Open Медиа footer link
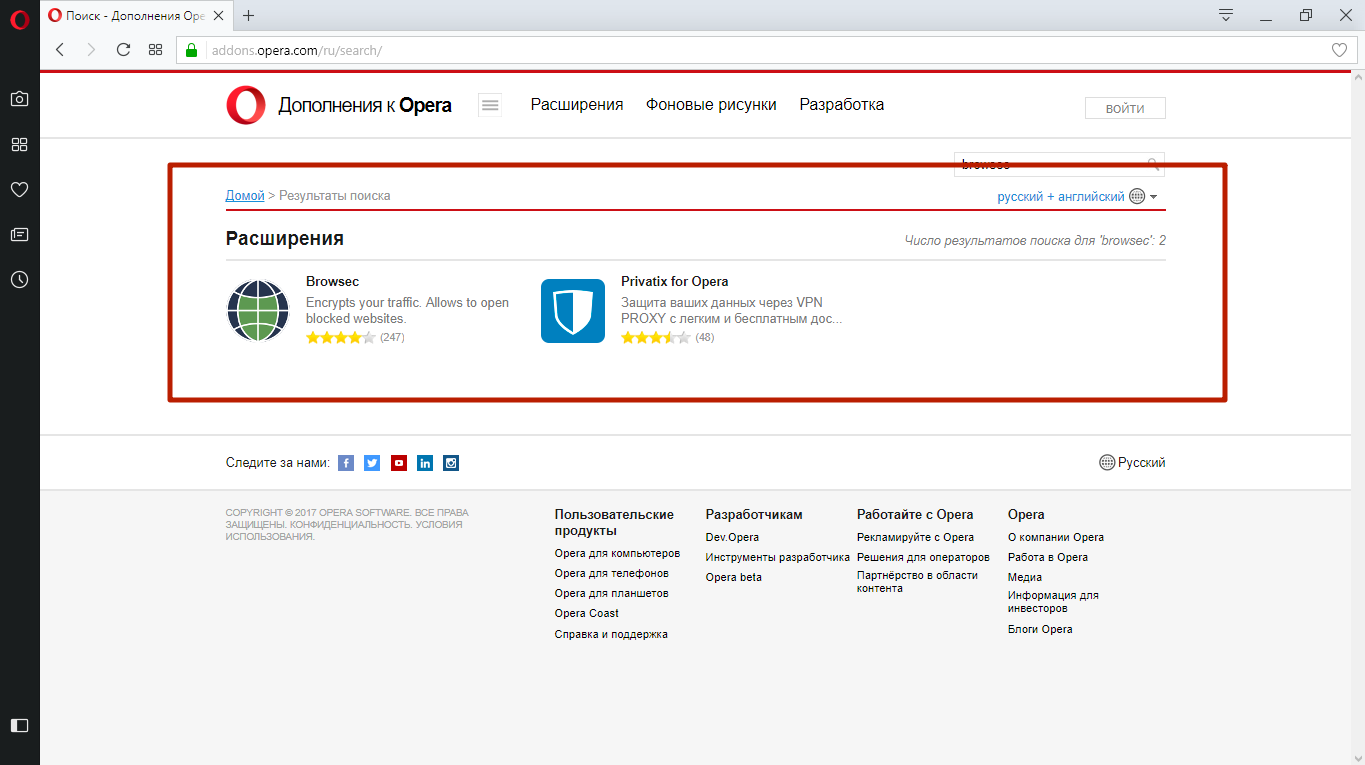 (x=1025, y=578)
